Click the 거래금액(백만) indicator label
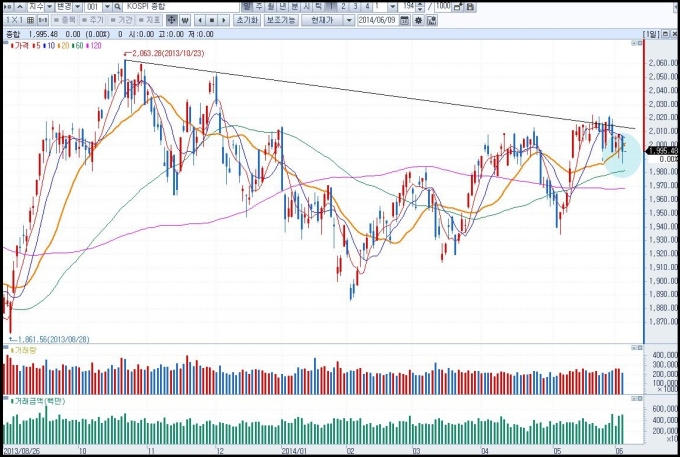The width and height of the screenshot is (680, 457). (39, 401)
